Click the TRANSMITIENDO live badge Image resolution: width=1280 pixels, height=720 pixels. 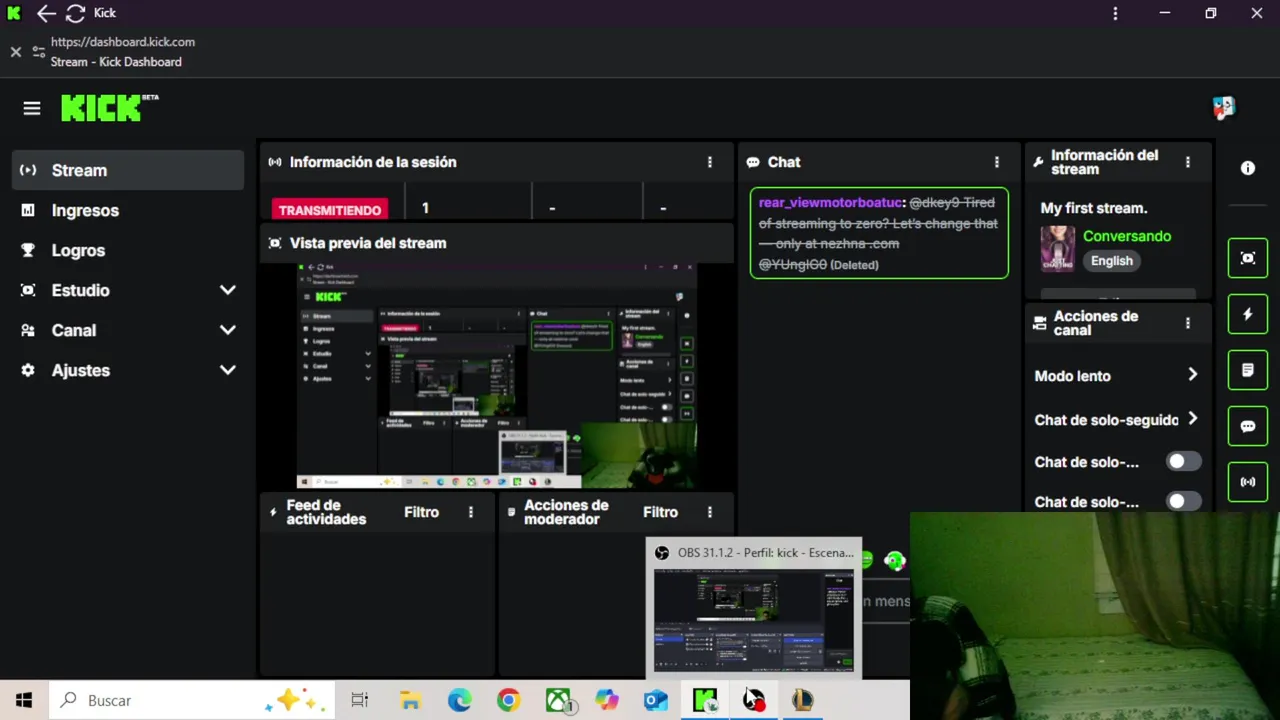tap(330, 210)
